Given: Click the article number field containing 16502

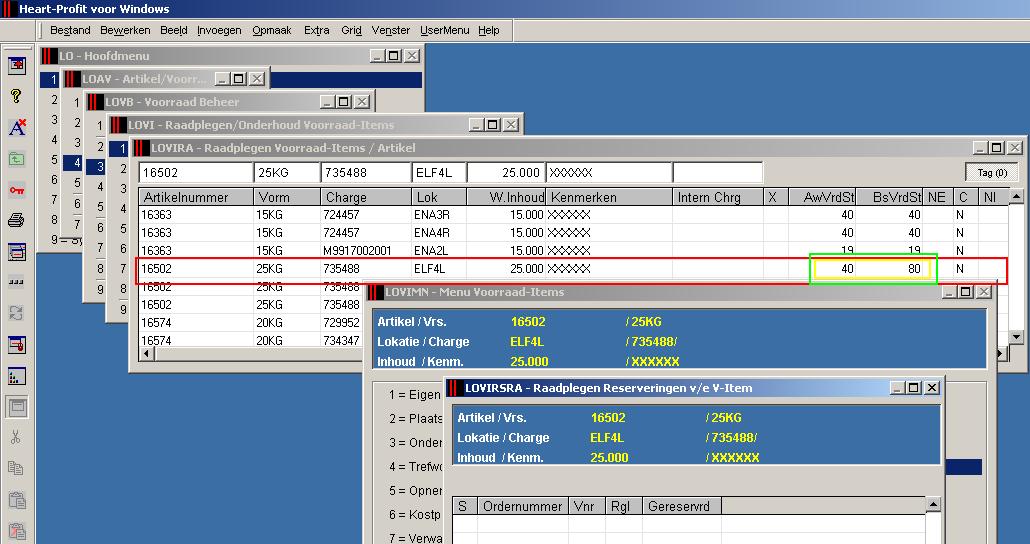Looking at the screenshot, I should click(x=196, y=173).
